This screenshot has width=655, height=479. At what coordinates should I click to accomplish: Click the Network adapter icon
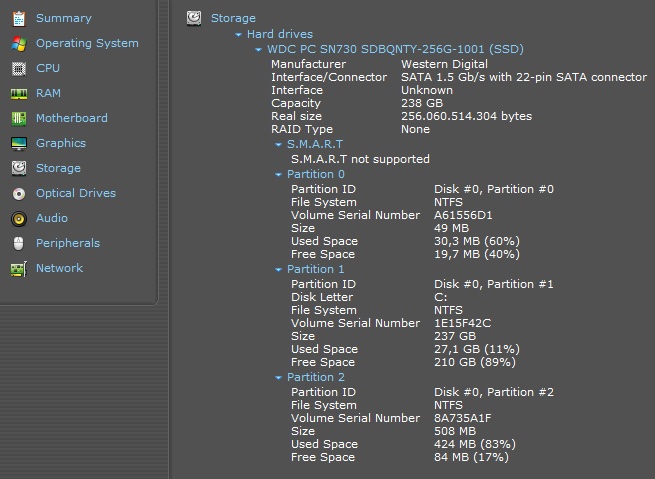pyautogui.click(x=18, y=268)
